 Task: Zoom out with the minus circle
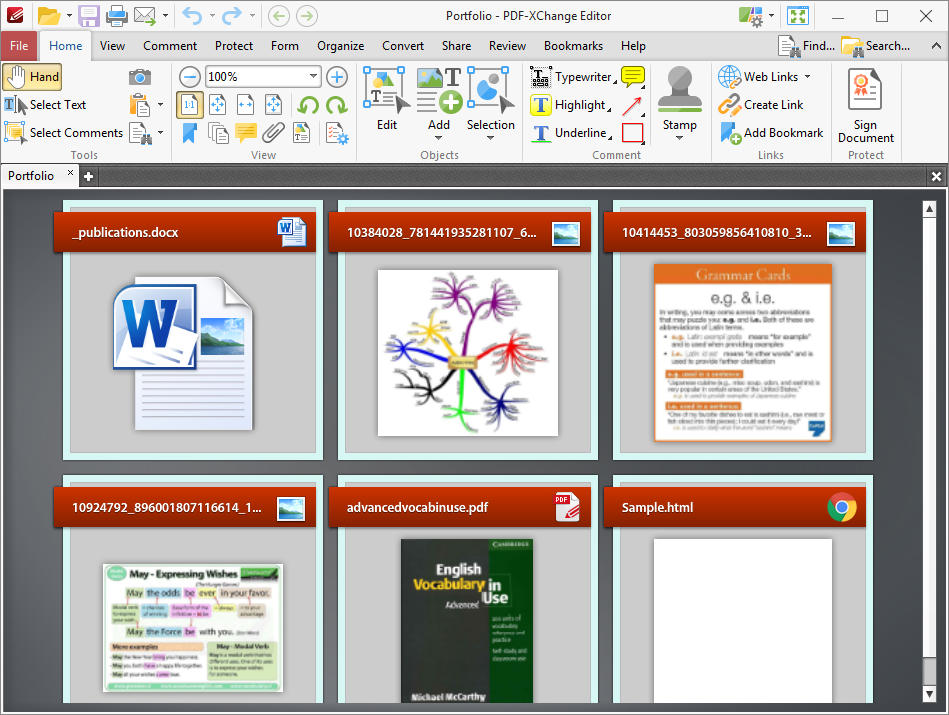189,77
